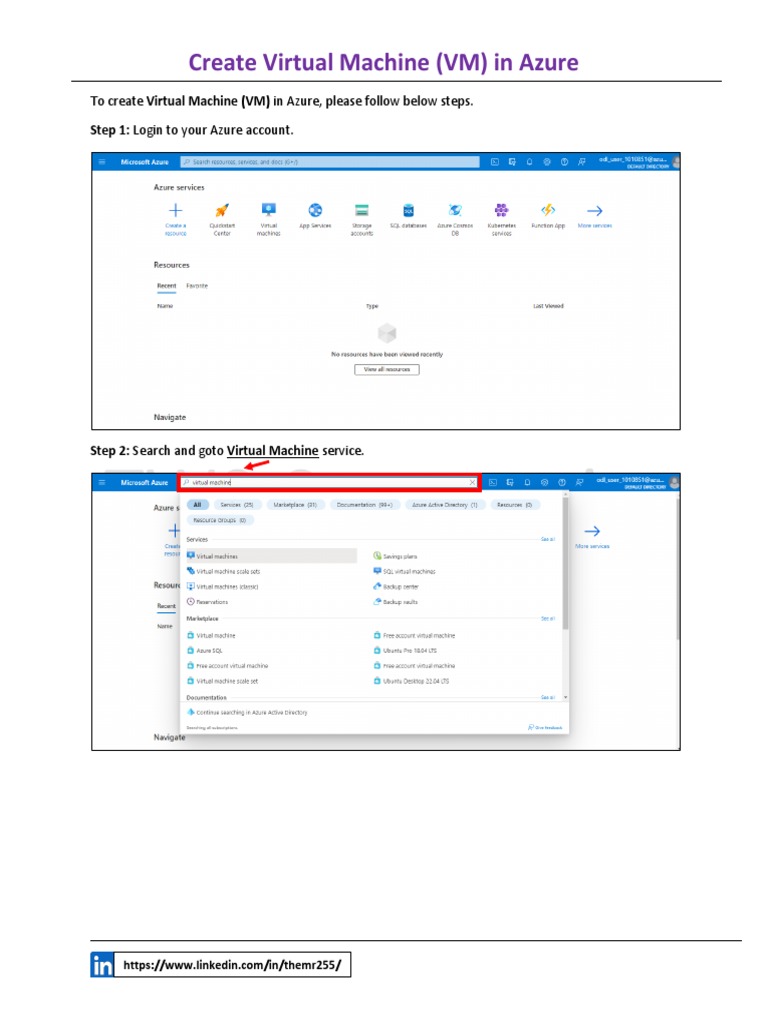768x1024 pixels.
Task: Open Virtual machines icon under Azure services
Action: coord(268,210)
